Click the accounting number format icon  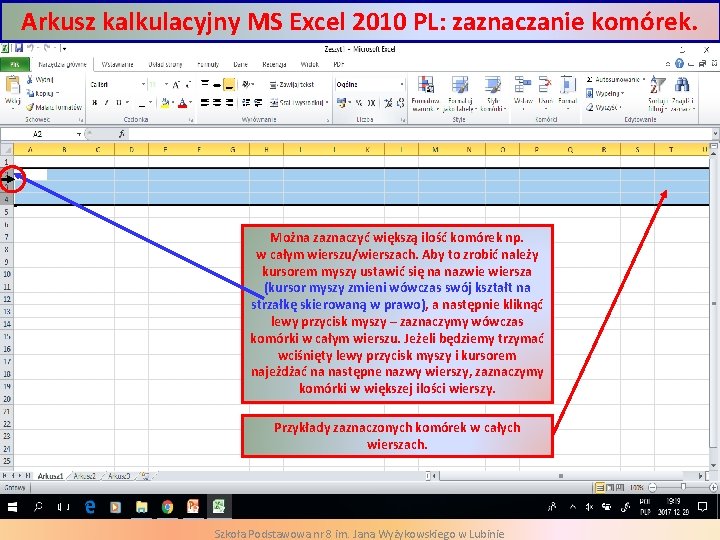pos(341,103)
